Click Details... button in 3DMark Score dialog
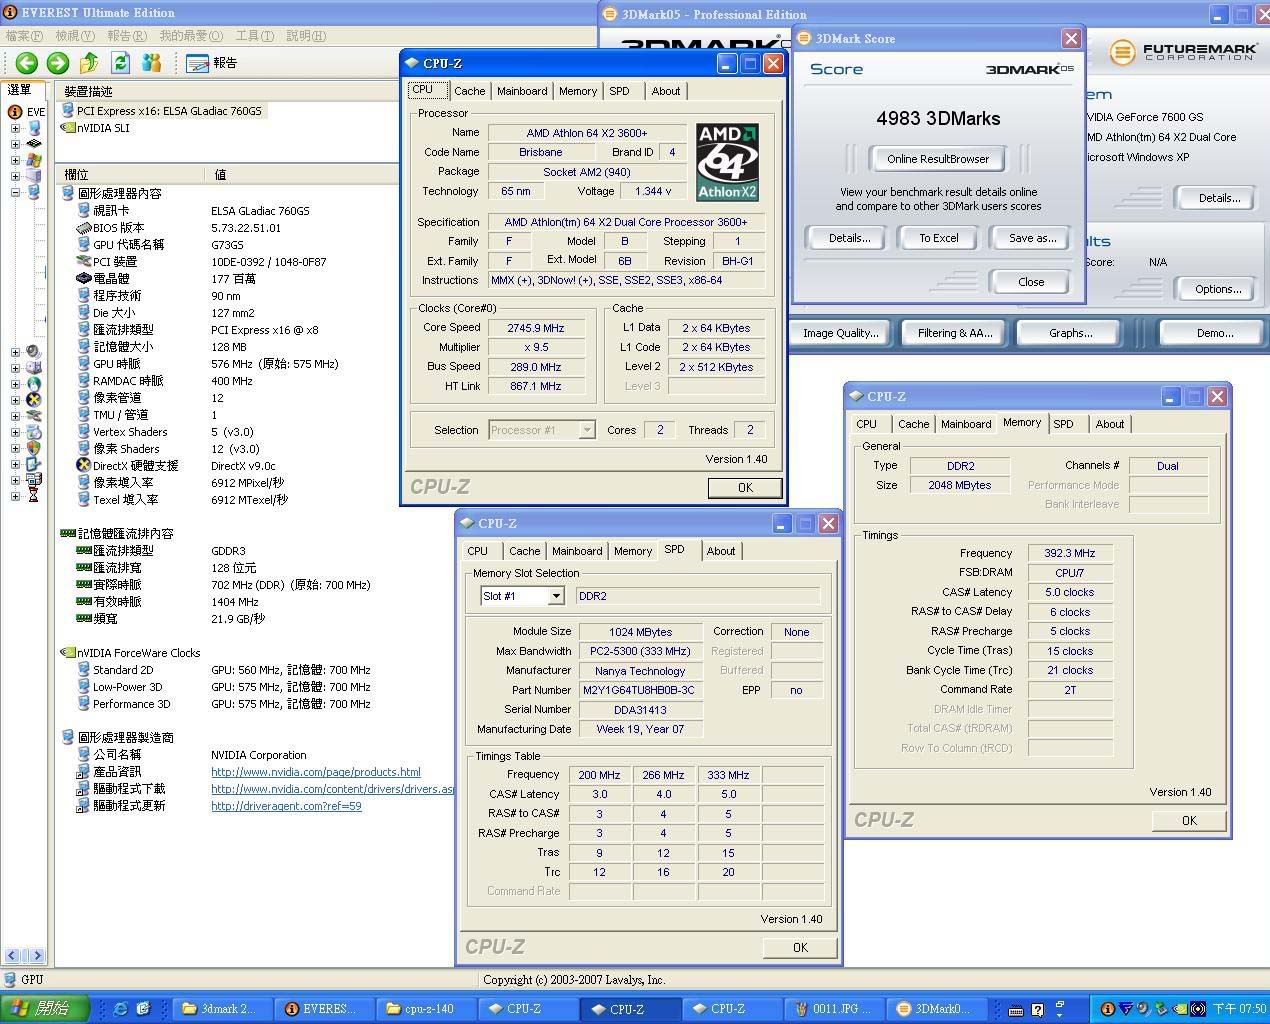The width and height of the screenshot is (1270, 1024). coord(849,238)
